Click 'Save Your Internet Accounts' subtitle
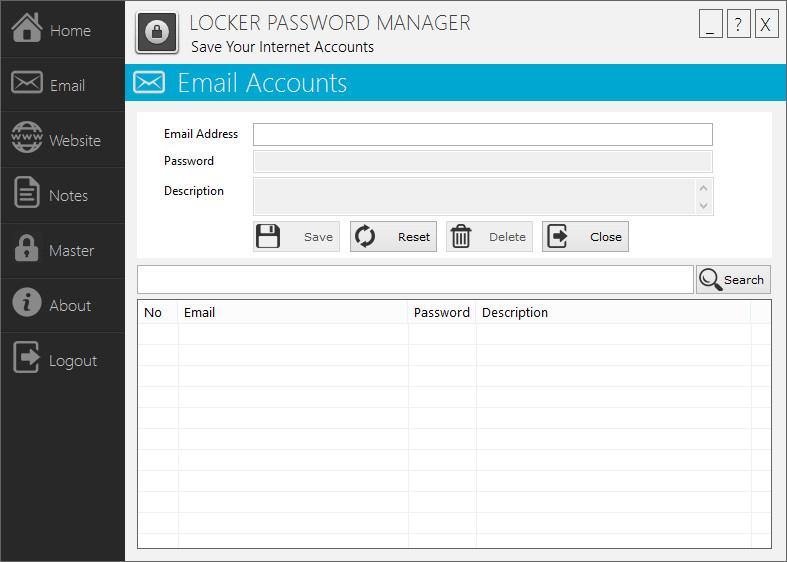Image resolution: width=787 pixels, height=562 pixels. [x=282, y=47]
